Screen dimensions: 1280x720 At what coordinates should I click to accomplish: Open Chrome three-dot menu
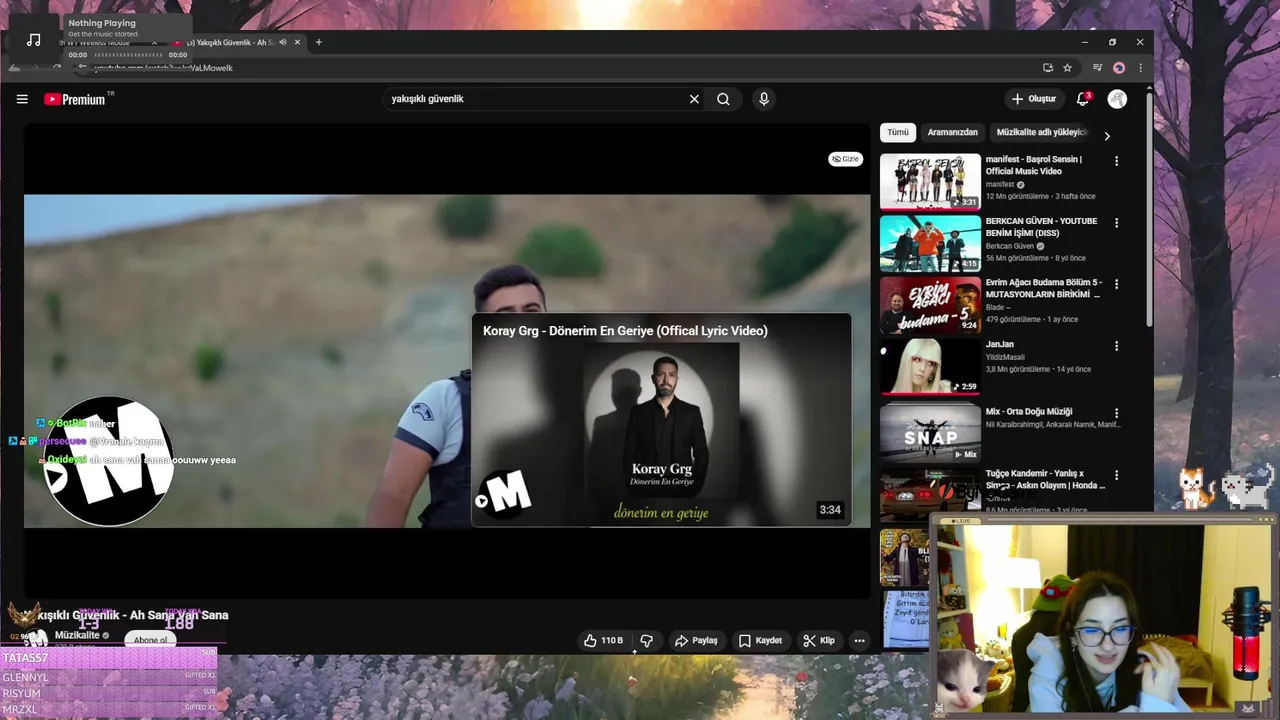[x=1140, y=68]
